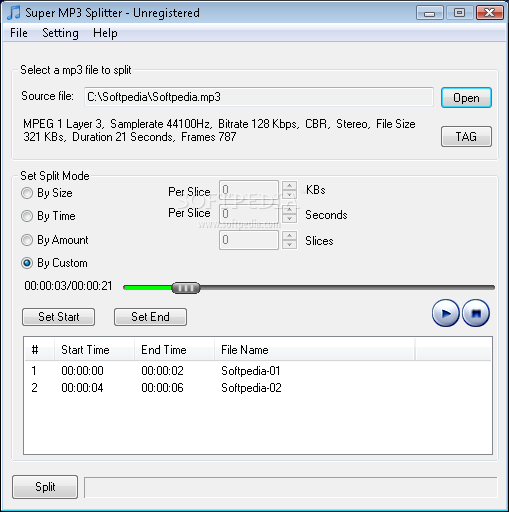Click the MPEG 1 Layer 3 info text

point(219,130)
